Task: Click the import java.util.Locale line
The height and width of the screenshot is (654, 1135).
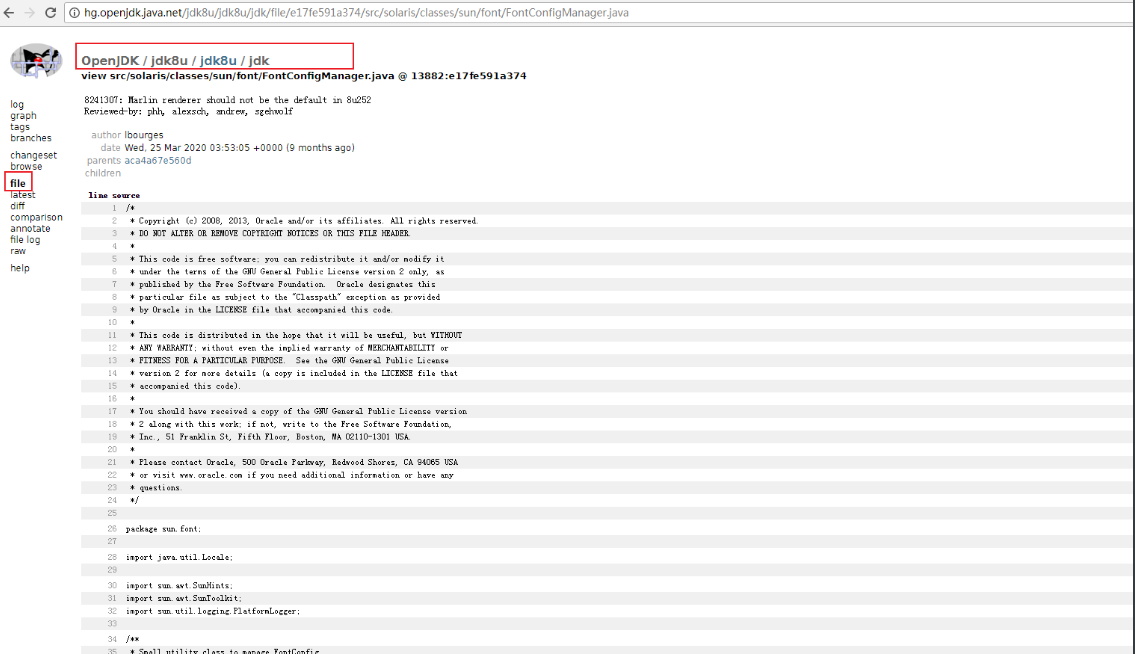Action: [x=180, y=557]
